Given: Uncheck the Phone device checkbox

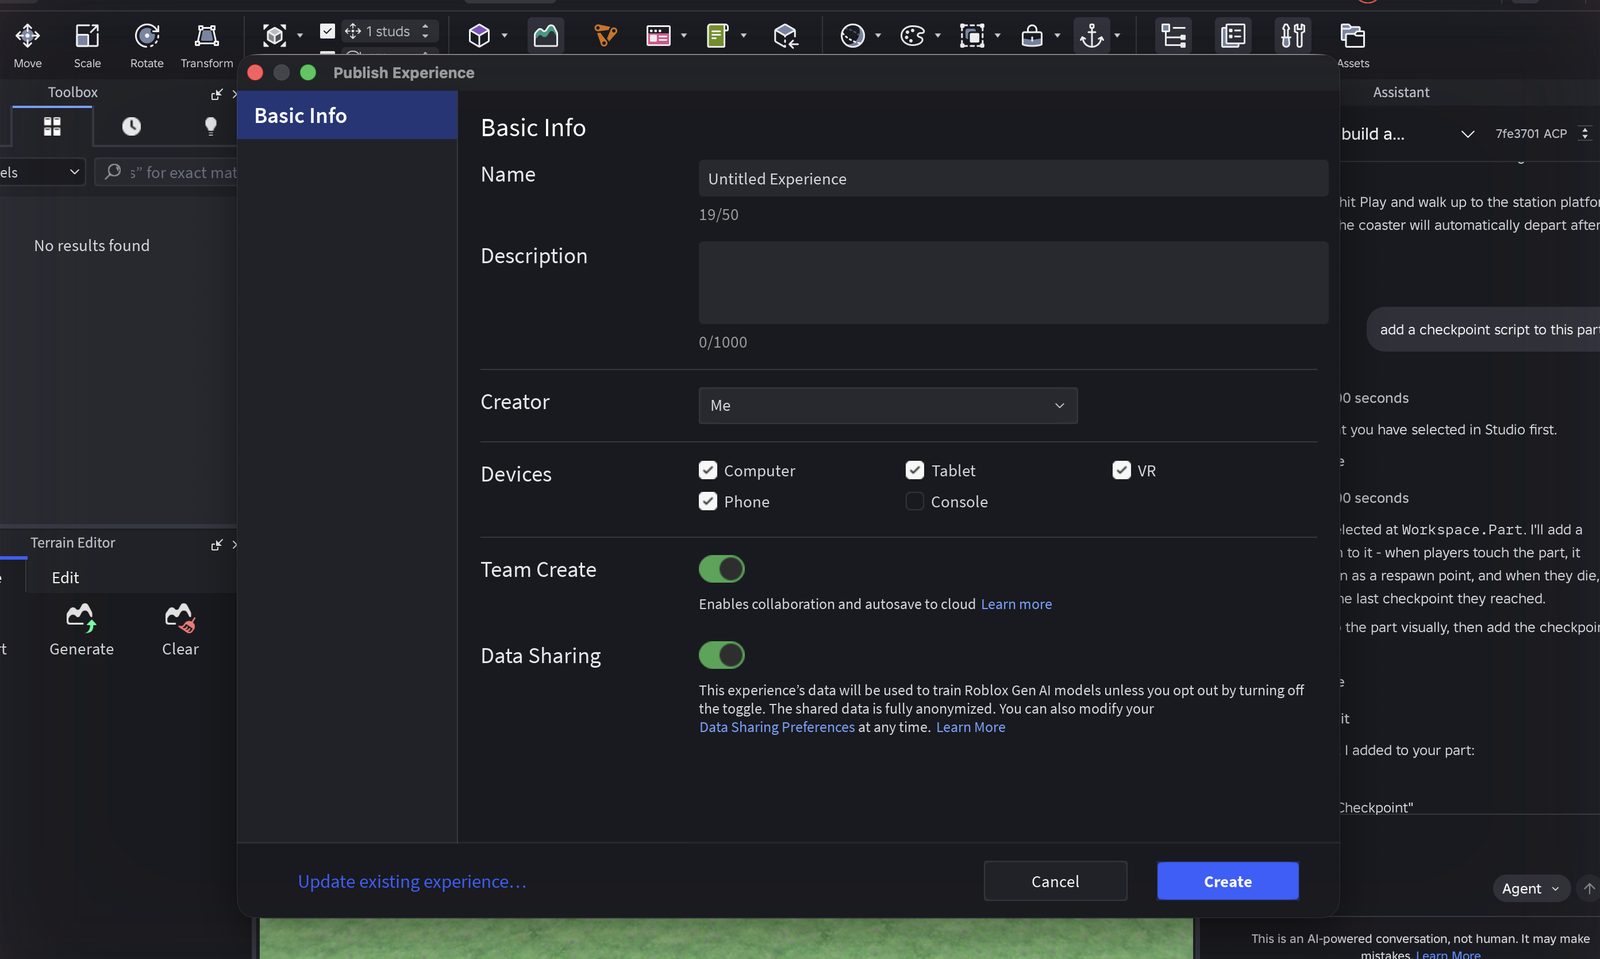Looking at the screenshot, I should [x=708, y=501].
